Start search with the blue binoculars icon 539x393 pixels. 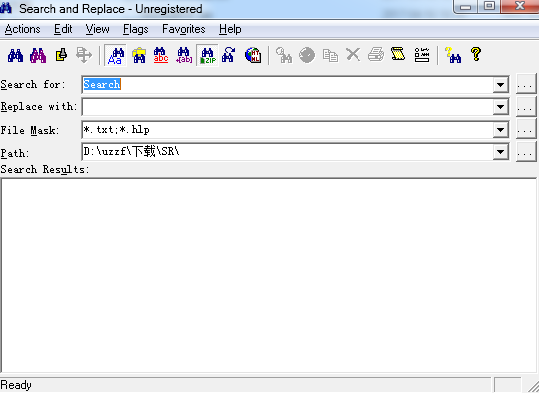(15, 55)
